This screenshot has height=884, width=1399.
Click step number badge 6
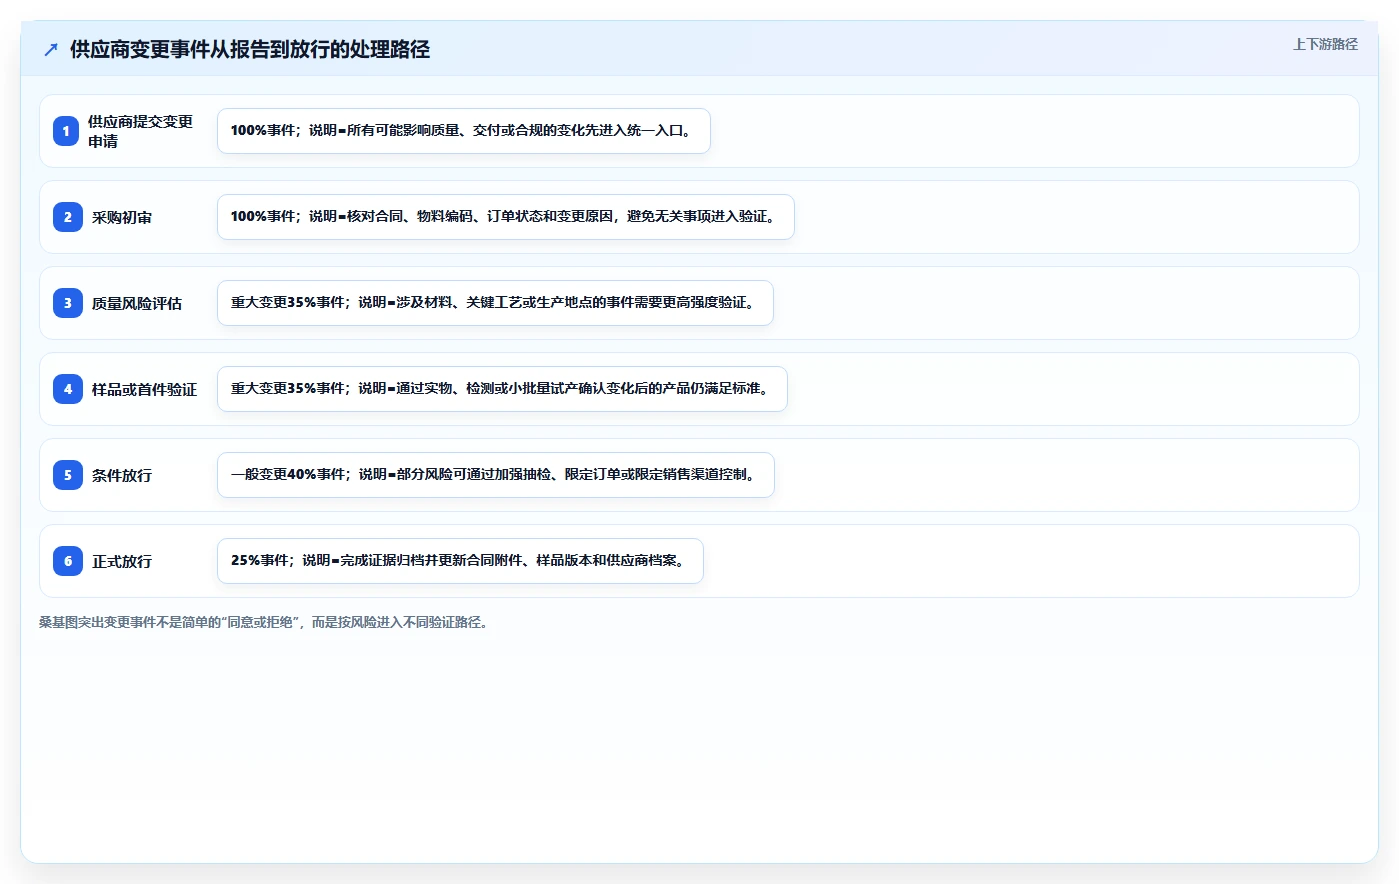(x=68, y=561)
